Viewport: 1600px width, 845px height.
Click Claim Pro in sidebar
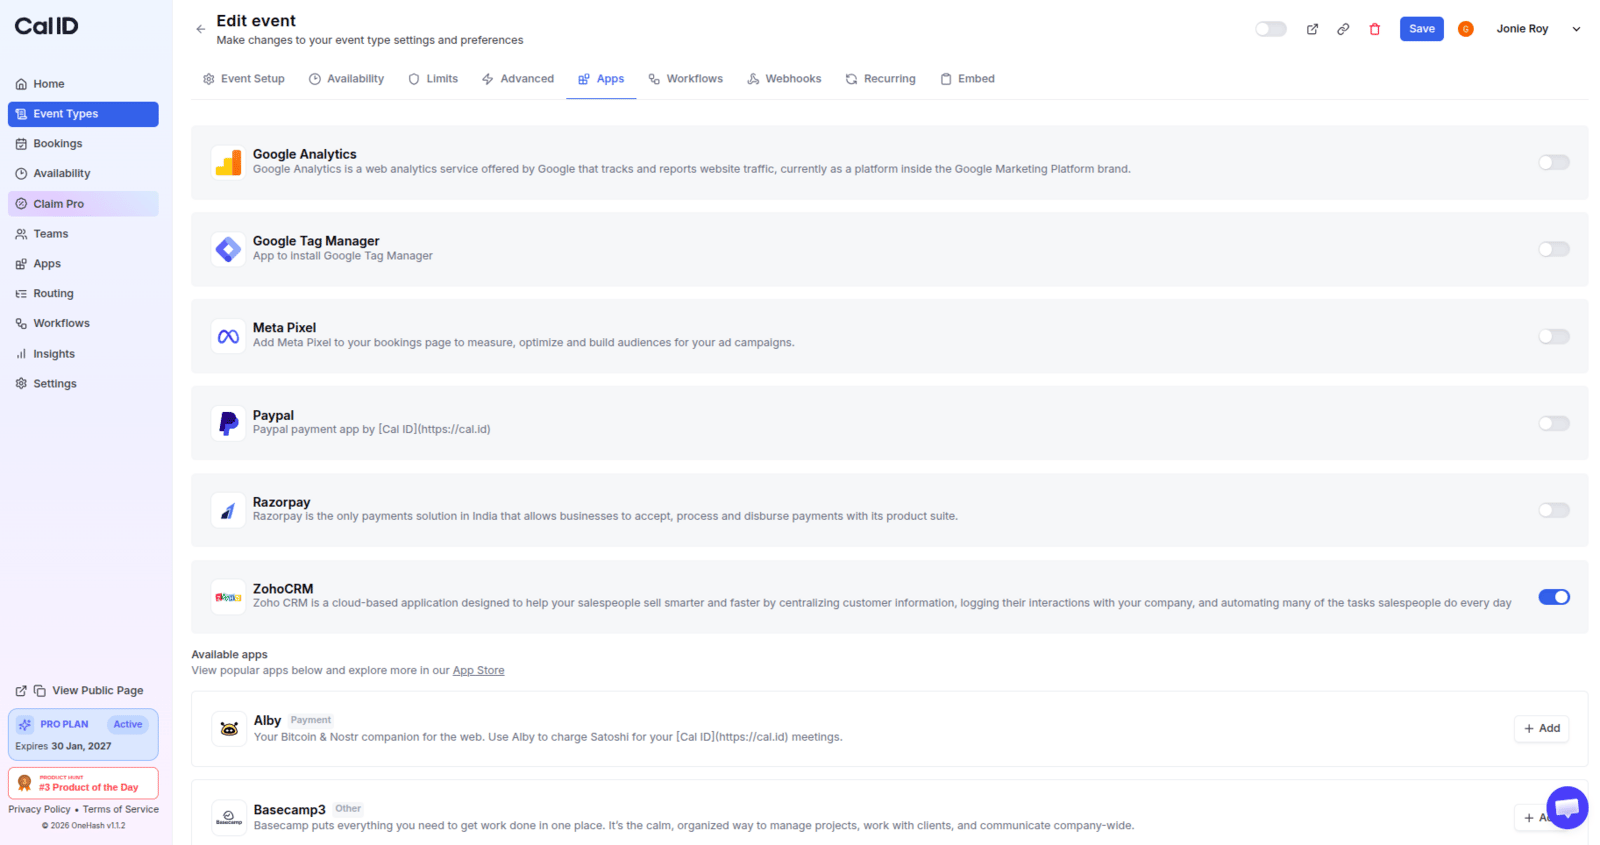coord(83,204)
